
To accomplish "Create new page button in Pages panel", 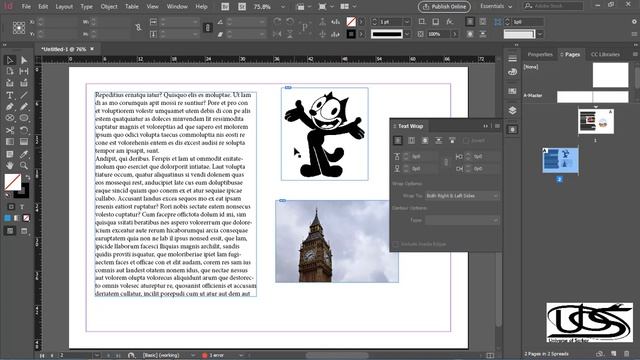I will coord(613,353).
